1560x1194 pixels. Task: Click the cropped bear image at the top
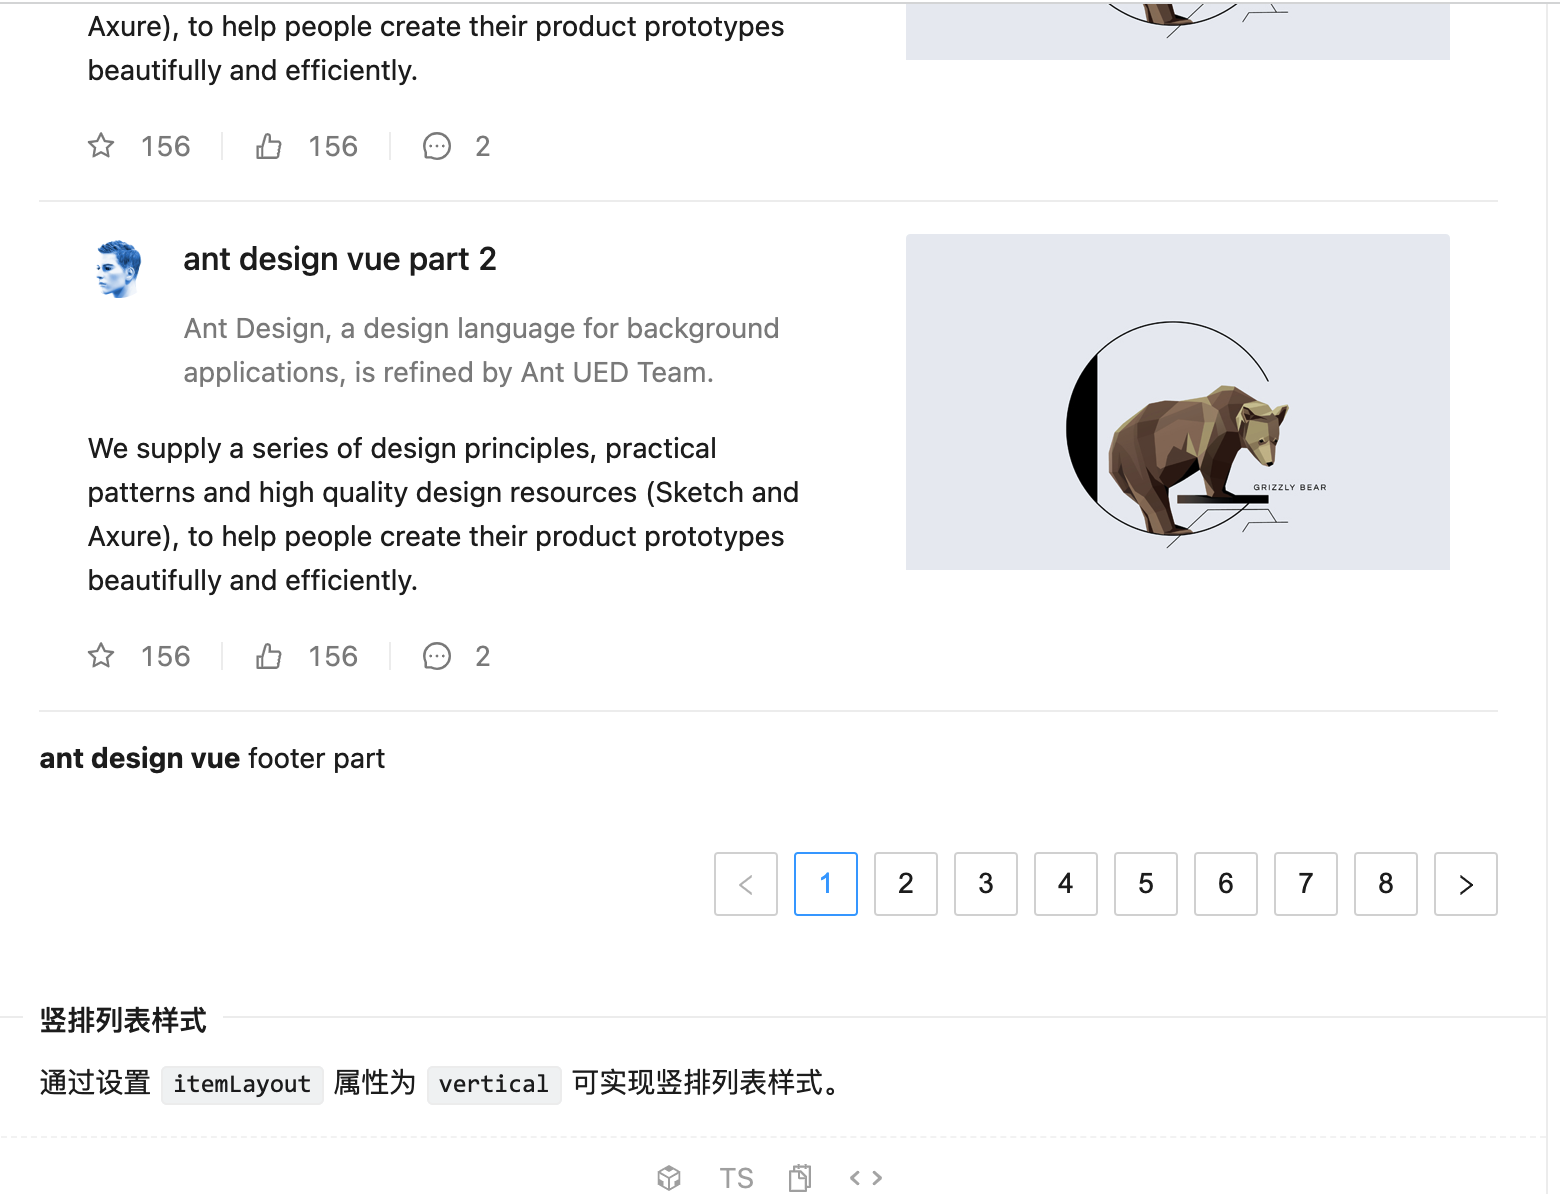tap(1177, 31)
